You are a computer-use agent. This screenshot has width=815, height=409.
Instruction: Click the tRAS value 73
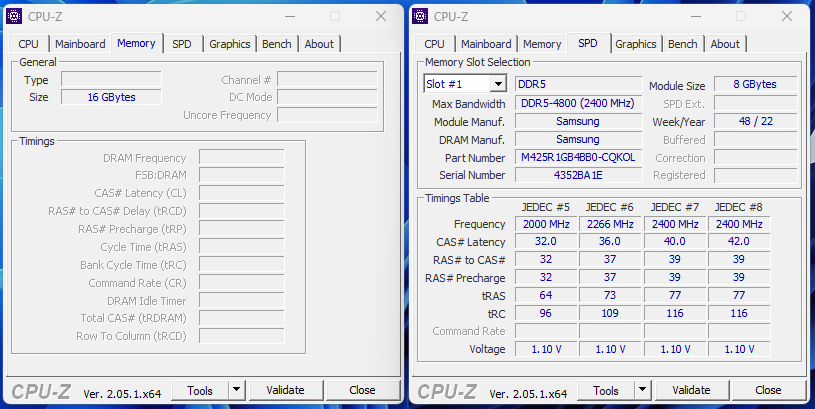pyautogui.click(x=610, y=295)
